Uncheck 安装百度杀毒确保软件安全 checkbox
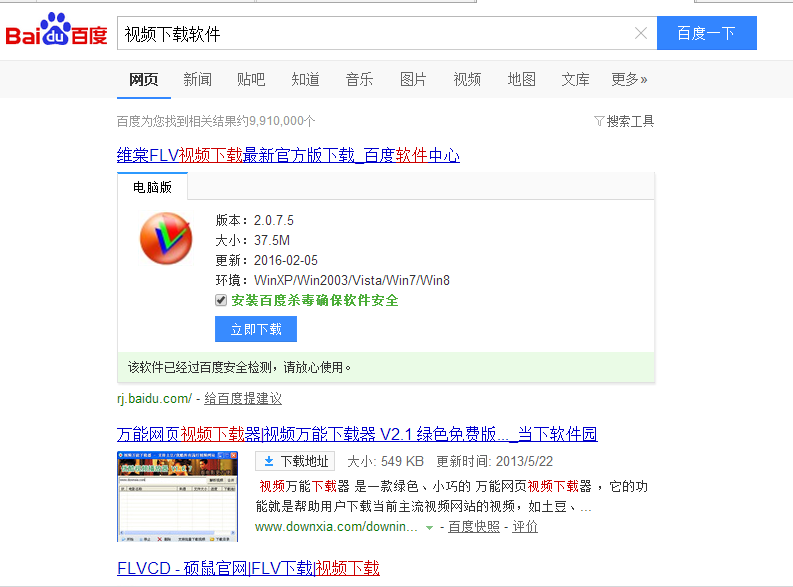 coord(221,300)
